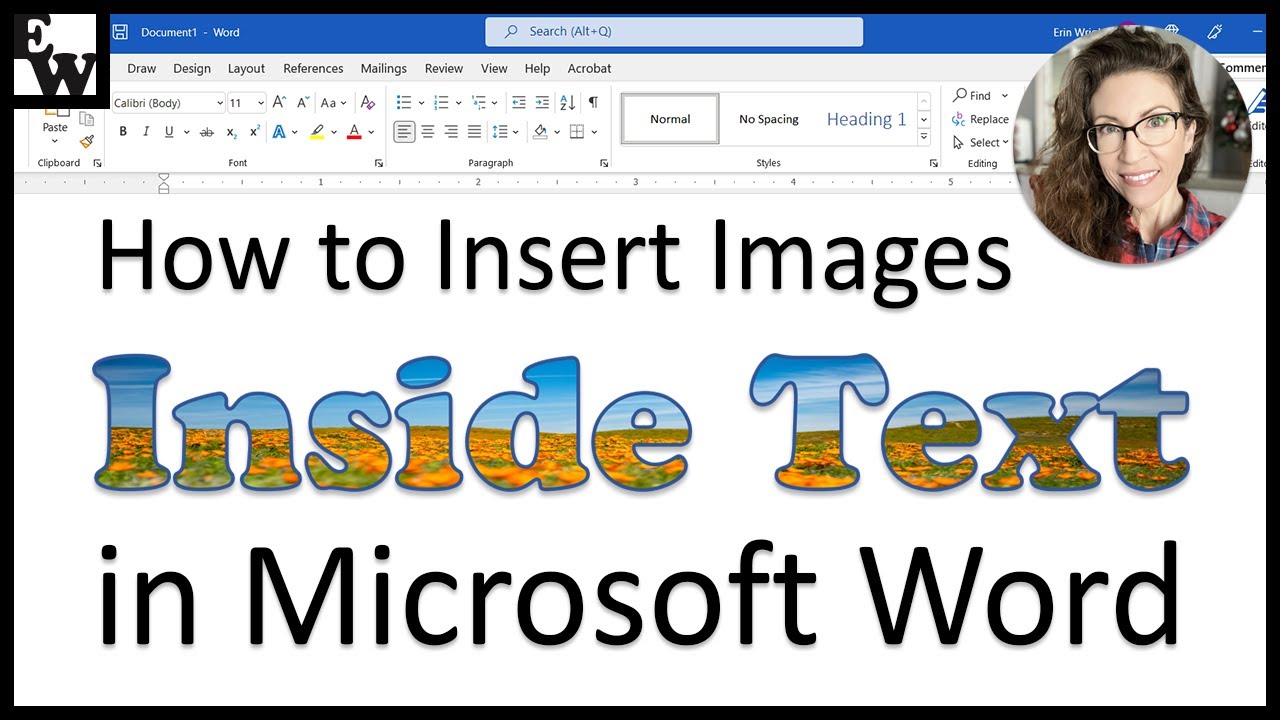This screenshot has width=1280, height=720.
Task: Toggle Italic formatting
Action: point(146,132)
